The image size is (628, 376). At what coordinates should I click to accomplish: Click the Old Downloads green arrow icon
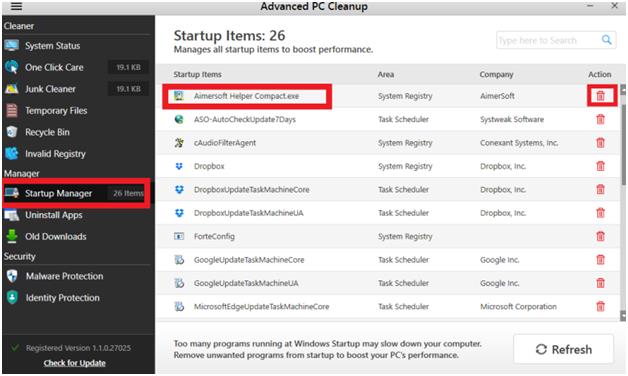12,236
